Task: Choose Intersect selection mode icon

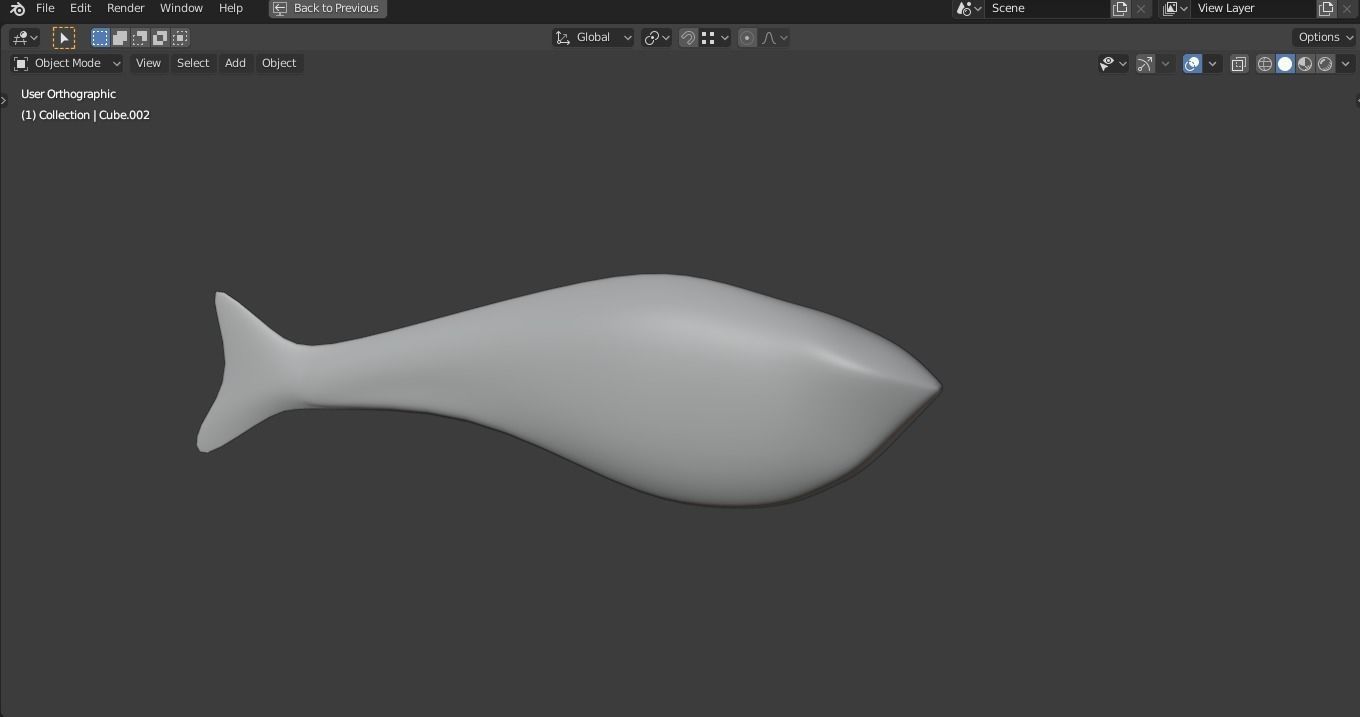Action: (x=180, y=38)
